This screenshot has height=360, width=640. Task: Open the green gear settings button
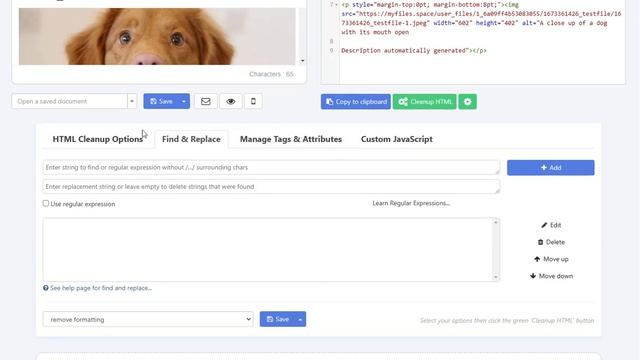click(x=467, y=102)
